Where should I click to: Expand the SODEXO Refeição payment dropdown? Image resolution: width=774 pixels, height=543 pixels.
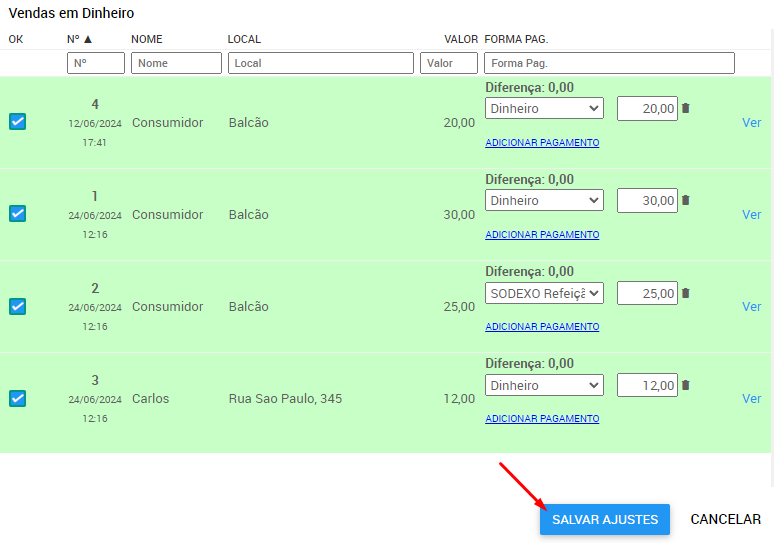544,293
